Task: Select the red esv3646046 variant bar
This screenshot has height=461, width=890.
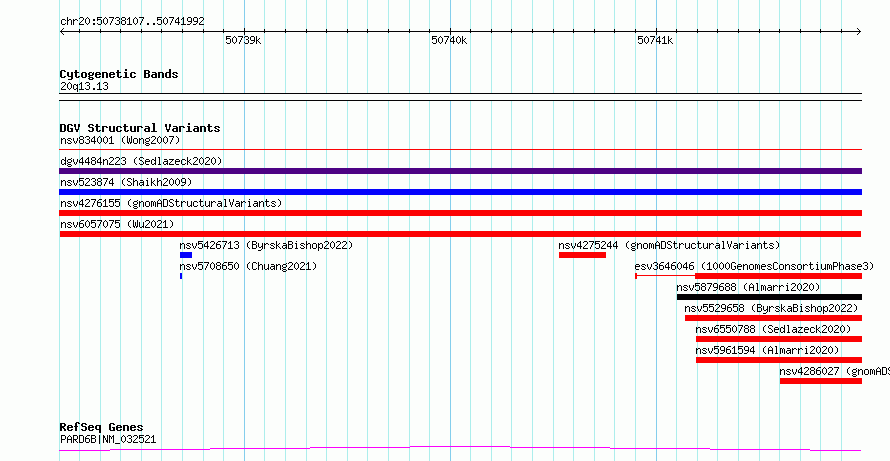Action: (x=778, y=276)
